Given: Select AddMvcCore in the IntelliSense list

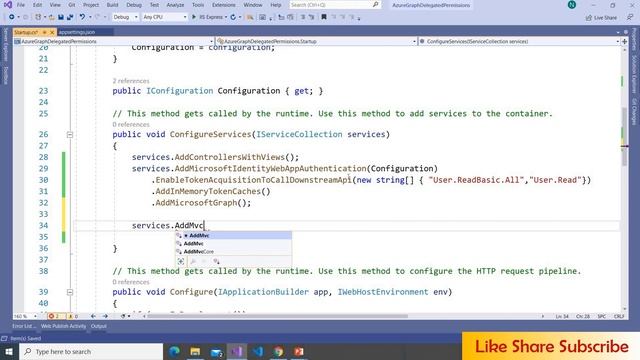Looking at the screenshot, I should tap(233, 251).
